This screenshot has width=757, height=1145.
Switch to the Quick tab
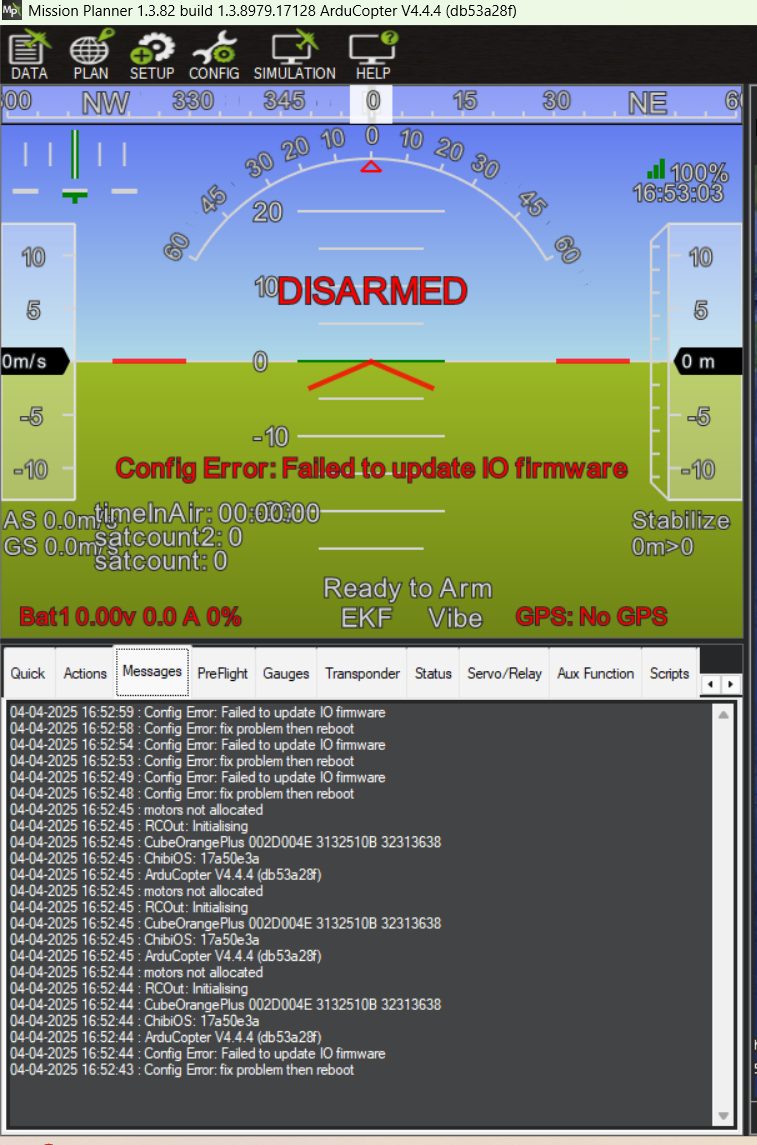[28, 673]
